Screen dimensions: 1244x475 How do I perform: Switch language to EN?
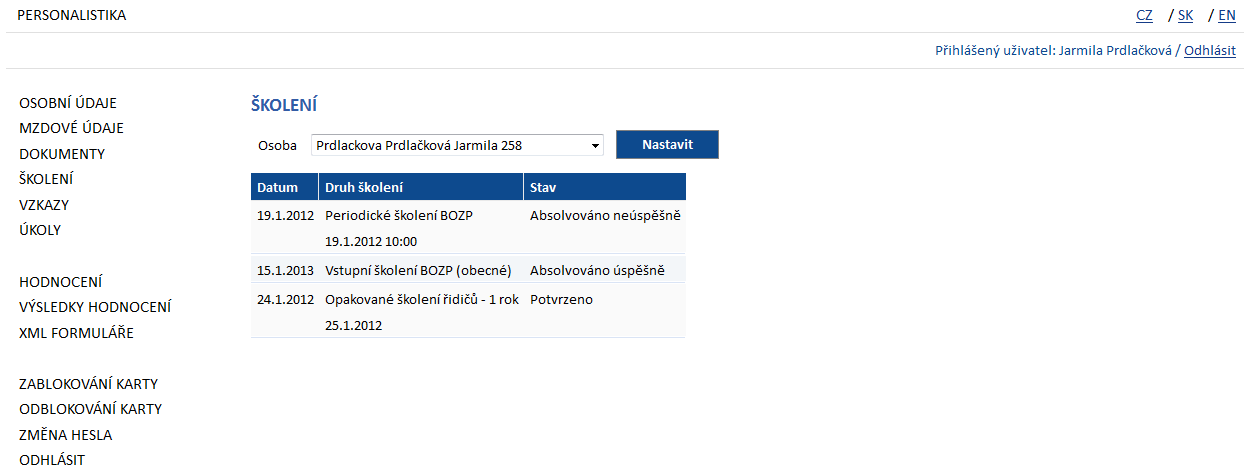pos(1227,15)
